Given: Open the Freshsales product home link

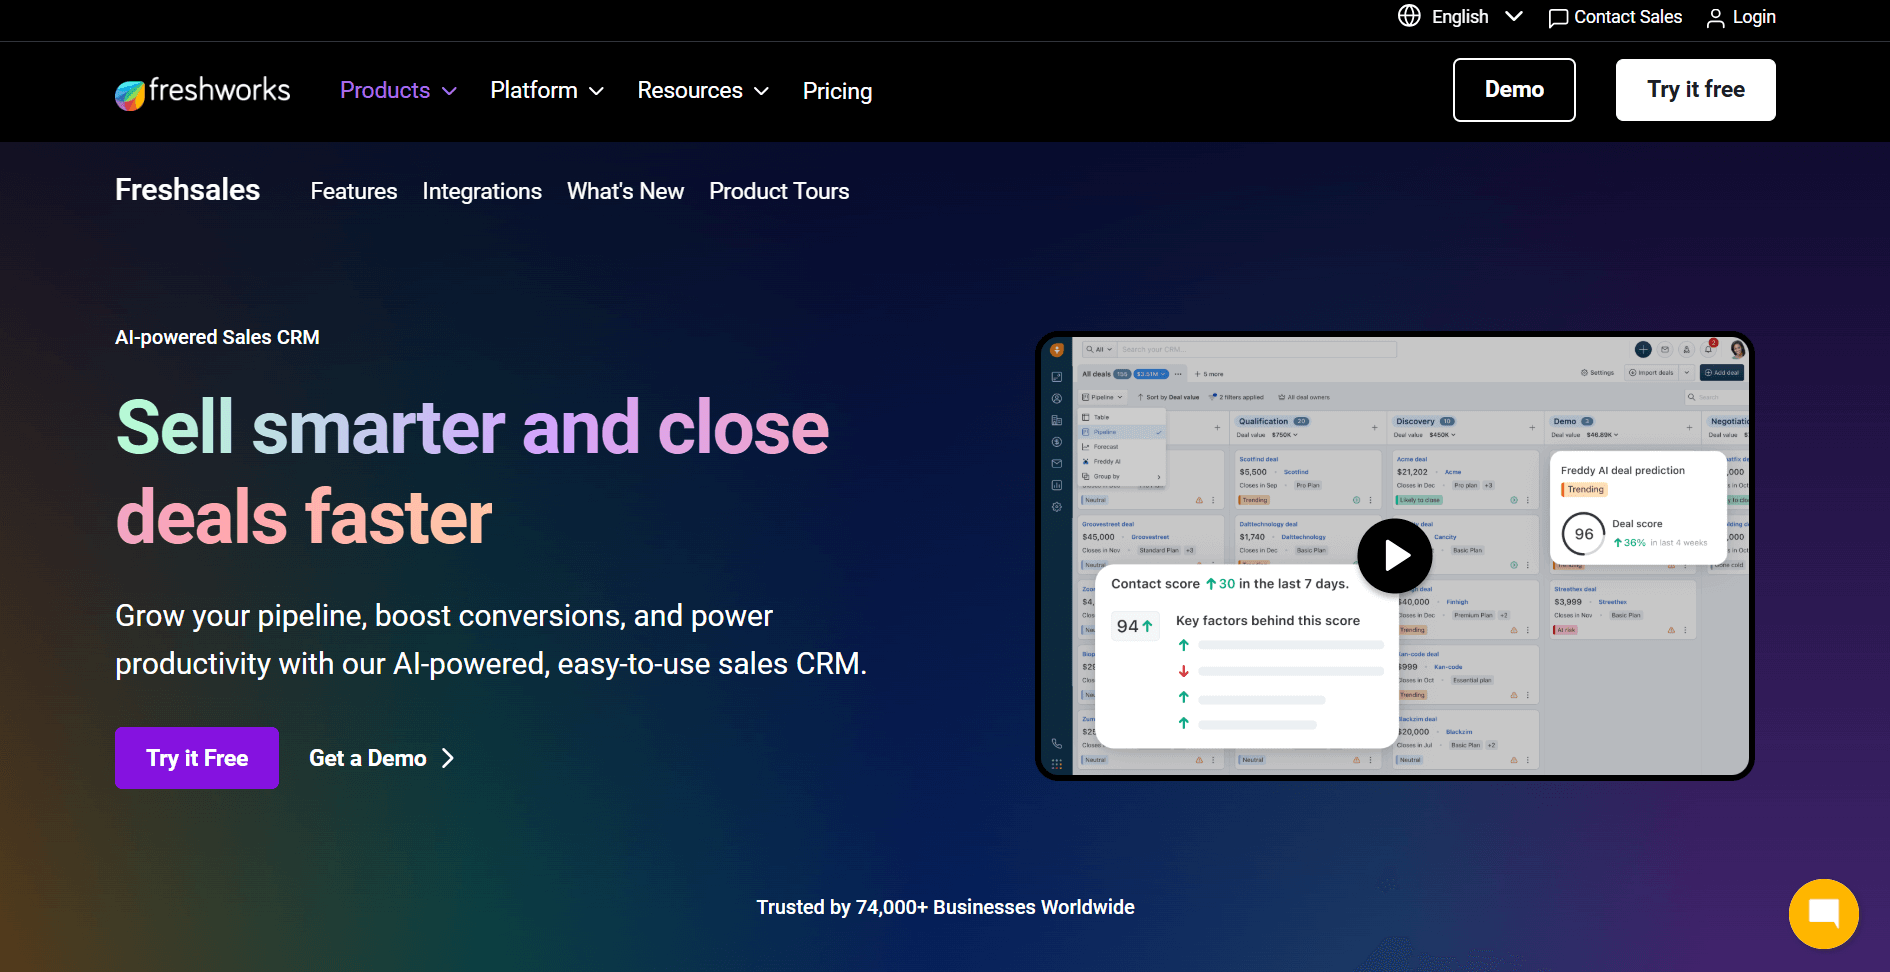Looking at the screenshot, I should (x=187, y=190).
